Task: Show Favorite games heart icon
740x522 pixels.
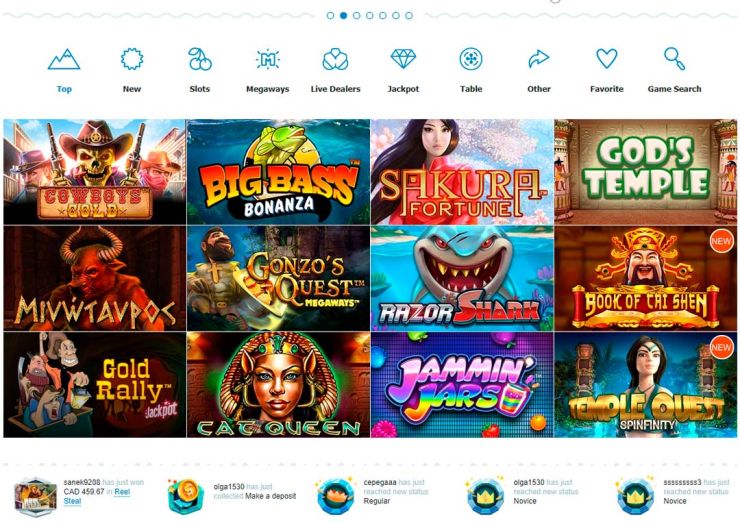Action: click(606, 59)
